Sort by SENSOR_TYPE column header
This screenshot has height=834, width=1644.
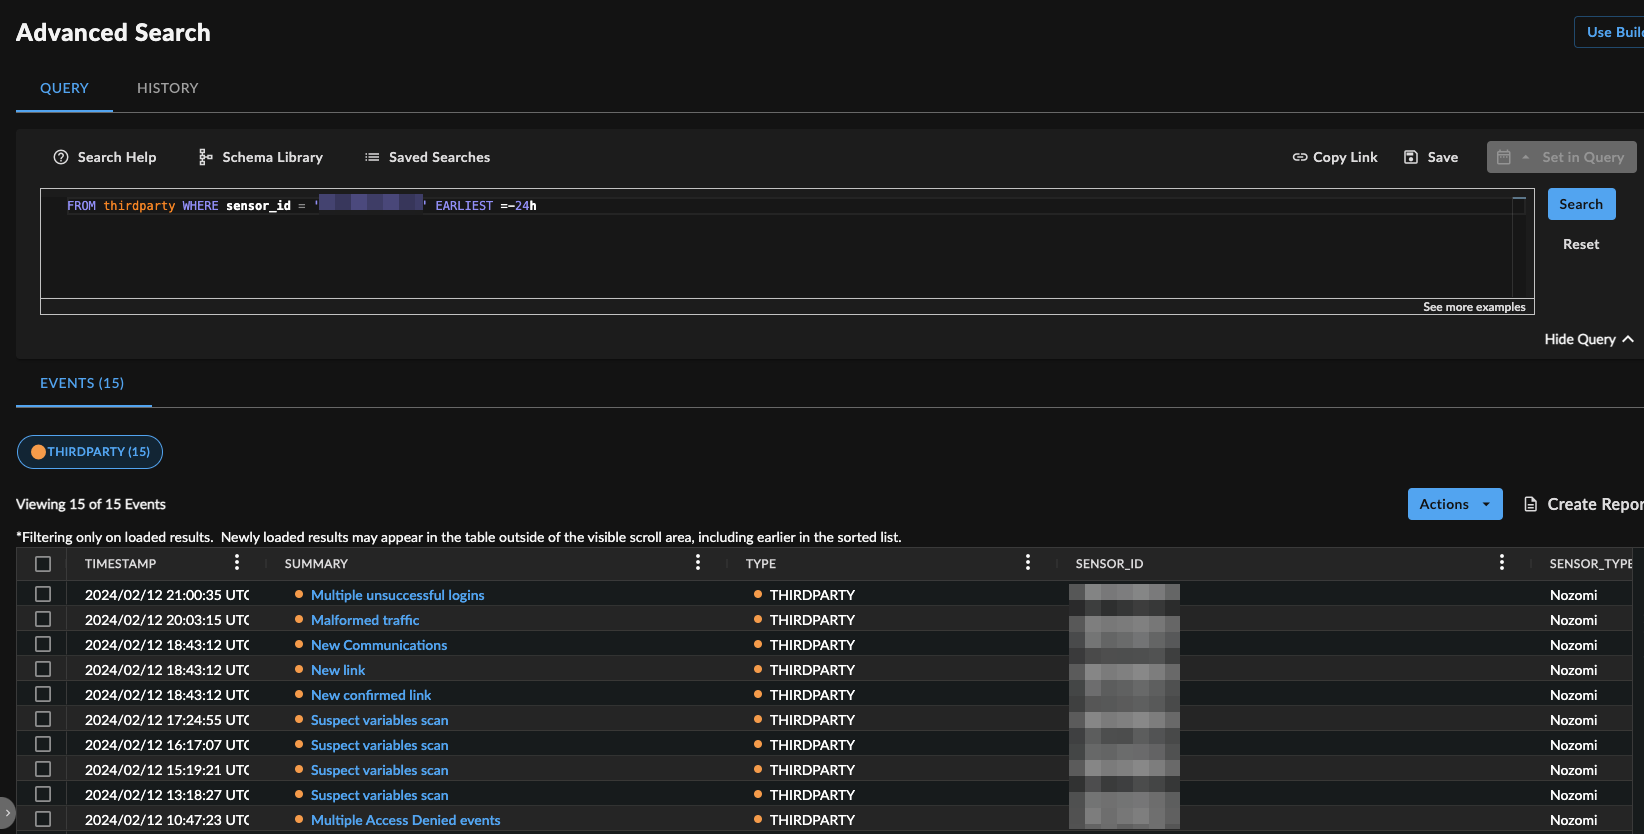1590,564
